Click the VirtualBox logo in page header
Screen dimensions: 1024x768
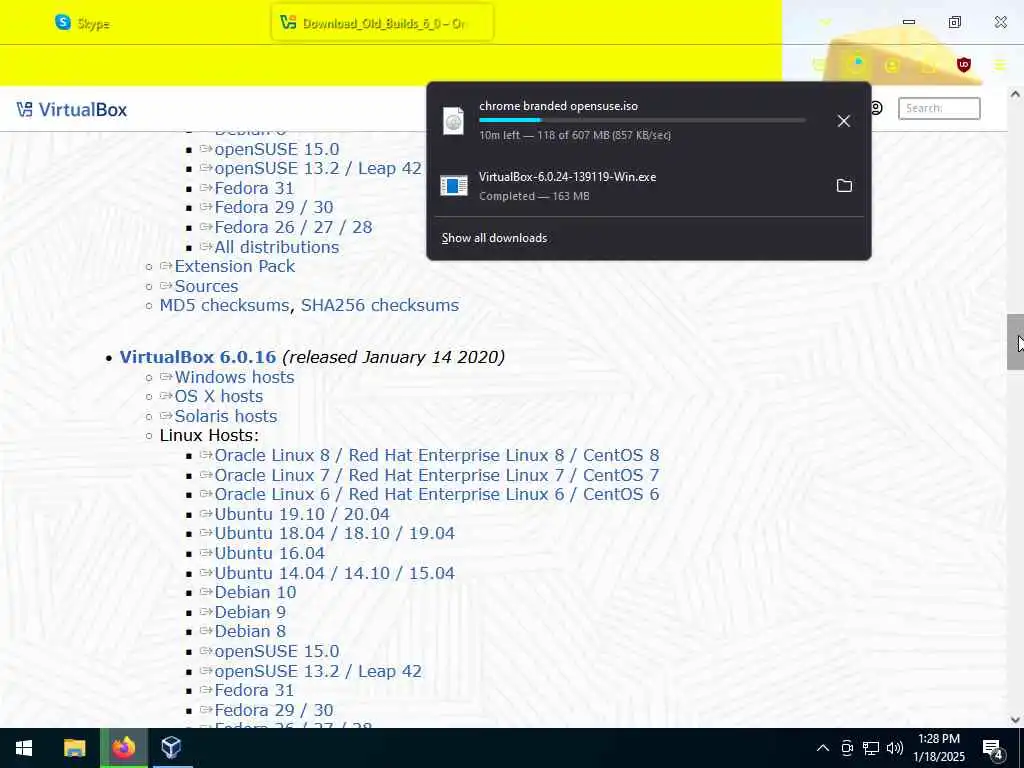(x=72, y=110)
